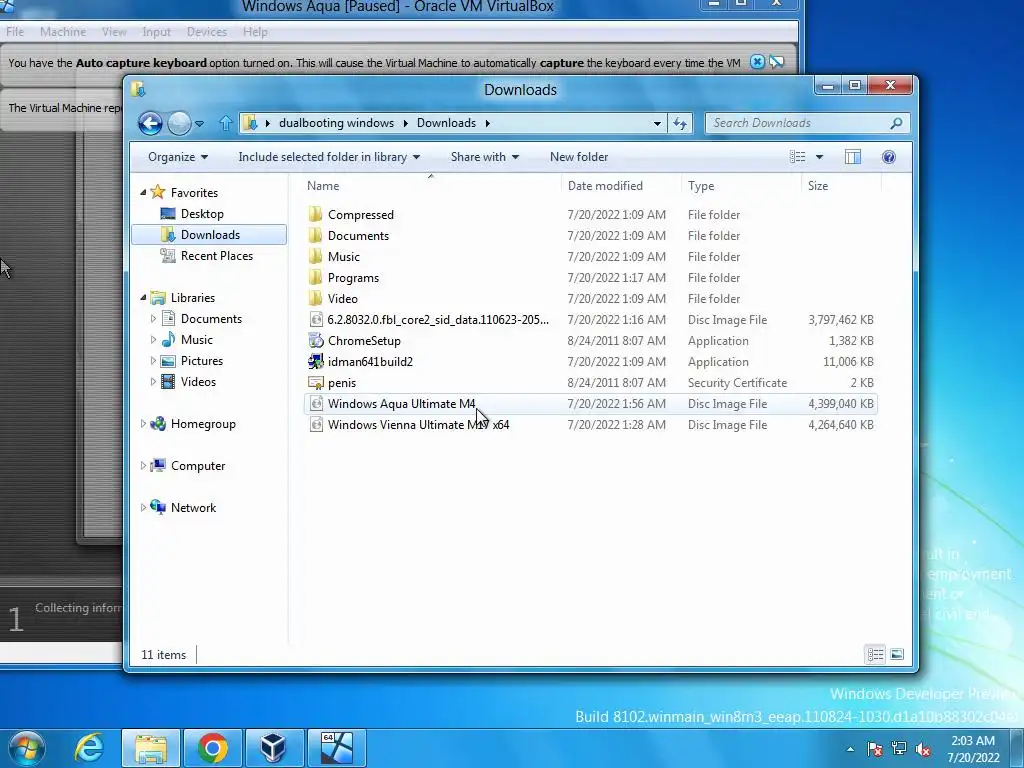Open the view options dropdown arrow
This screenshot has width=1024, height=768.
[819, 157]
